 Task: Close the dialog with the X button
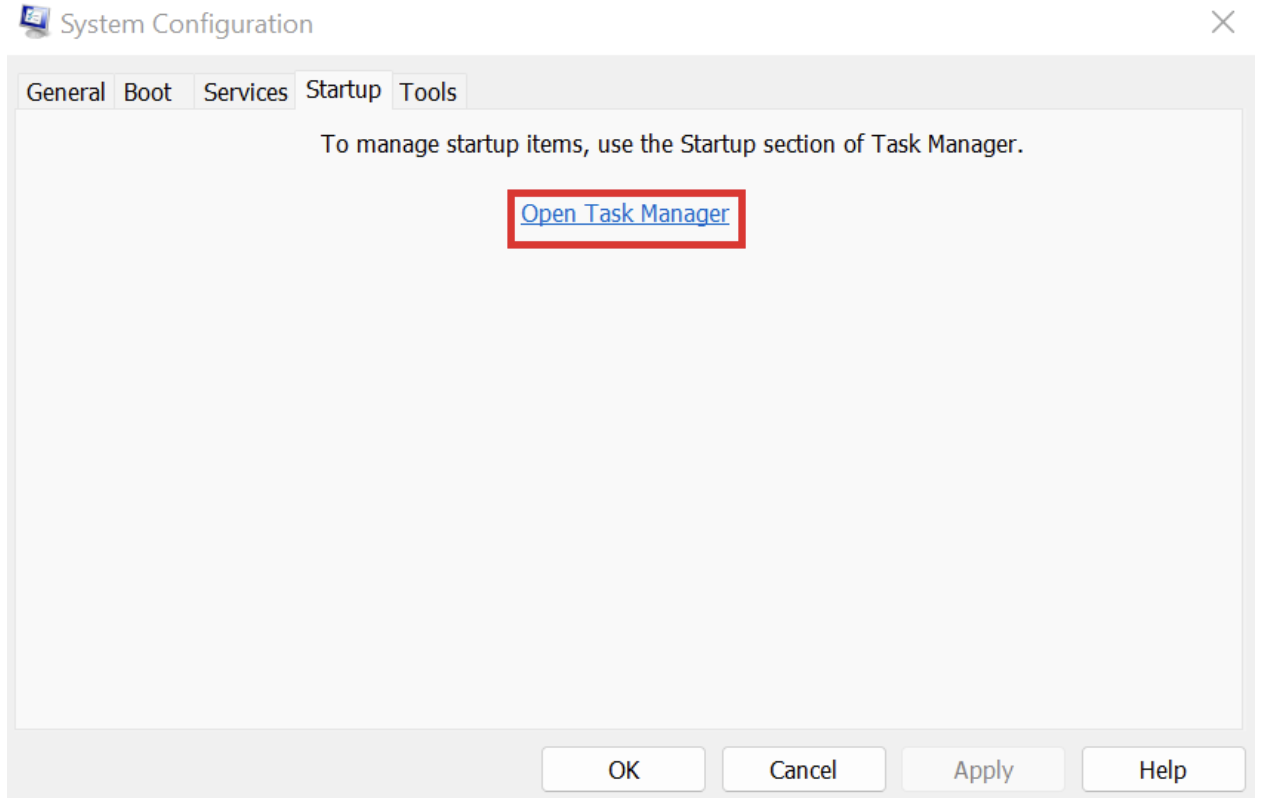point(1223,23)
